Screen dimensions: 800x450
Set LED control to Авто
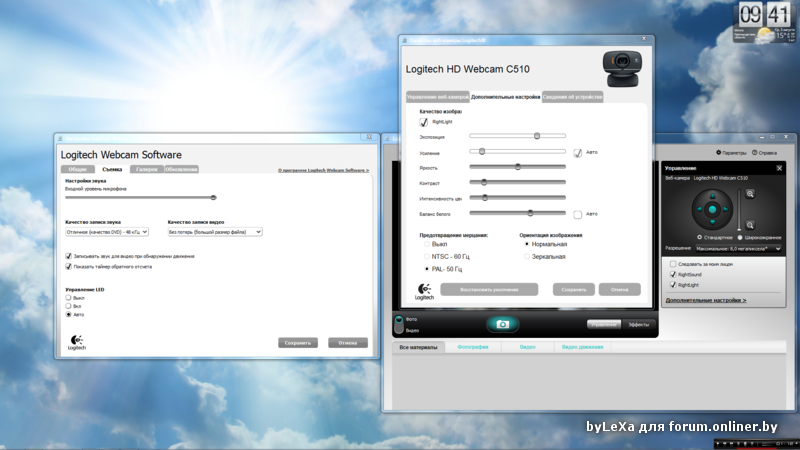point(68,315)
